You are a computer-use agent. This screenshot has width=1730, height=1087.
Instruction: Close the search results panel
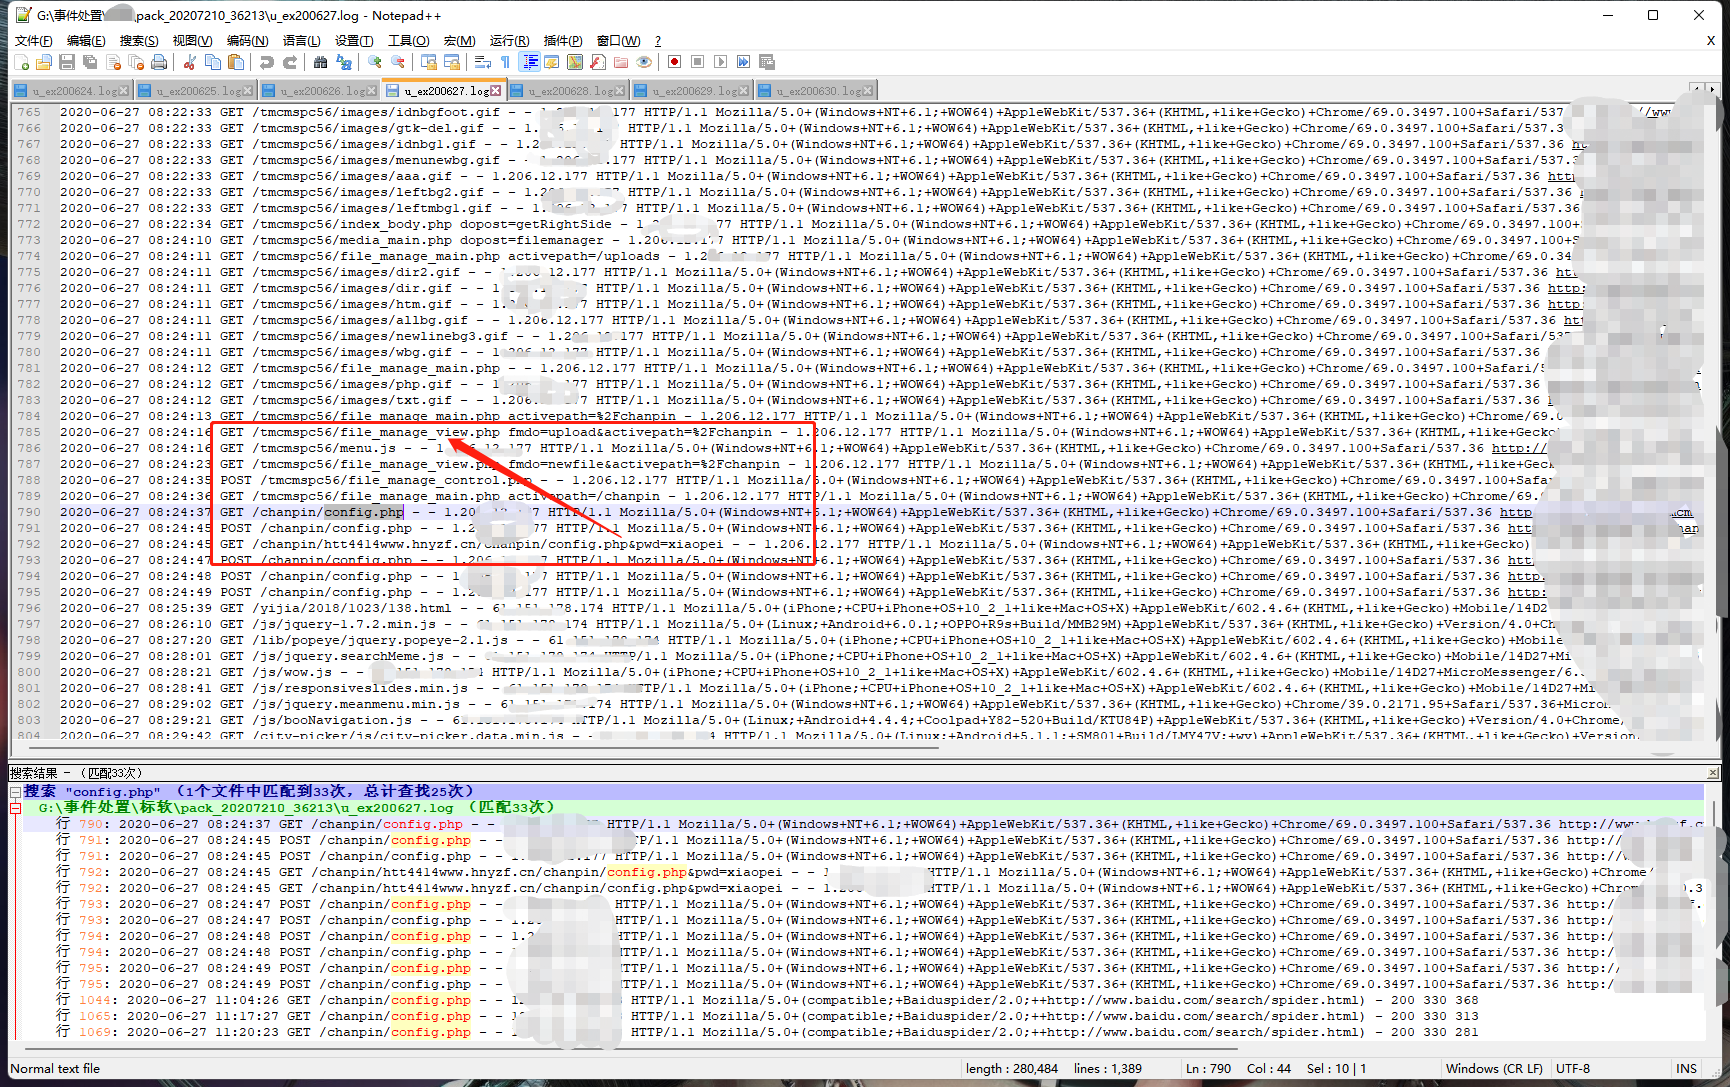1712,773
